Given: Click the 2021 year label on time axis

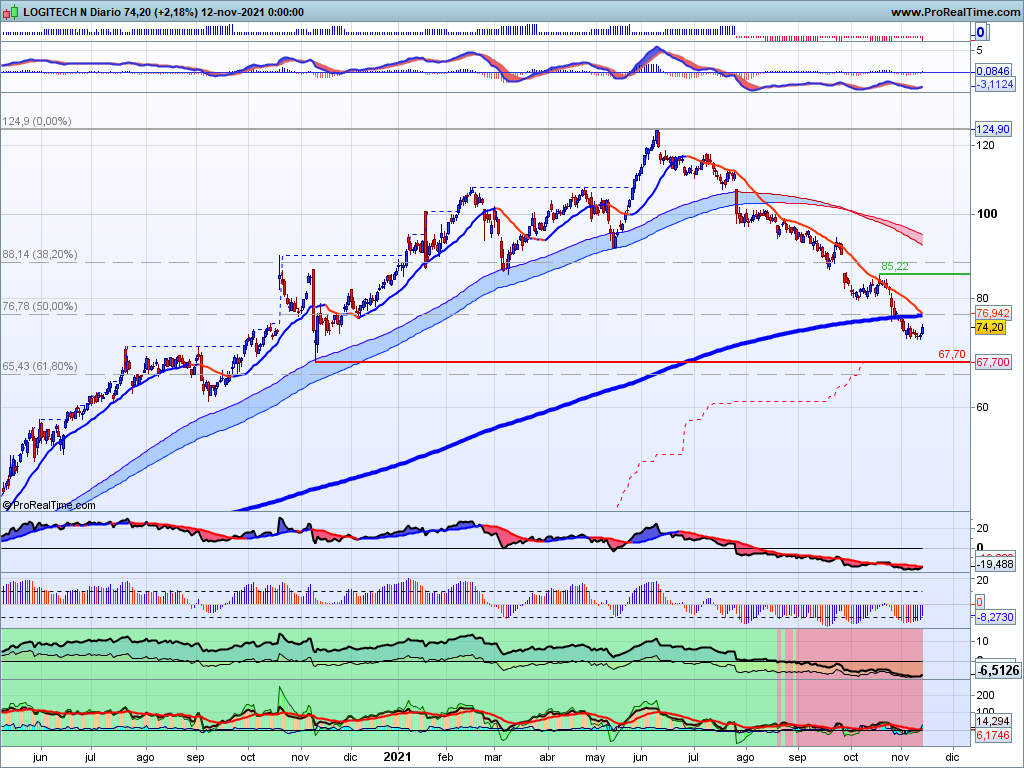Looking at the screenshot, I should tap(397, 756).
